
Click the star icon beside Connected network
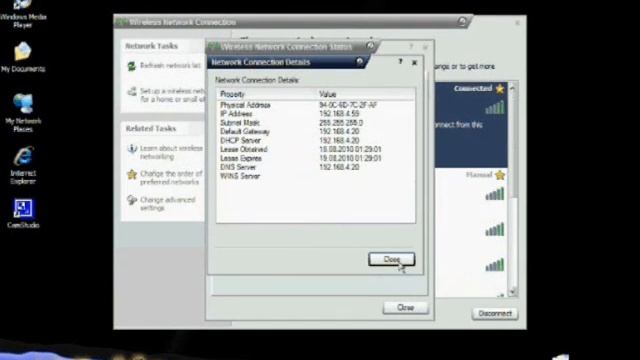[x=500, y=89]
